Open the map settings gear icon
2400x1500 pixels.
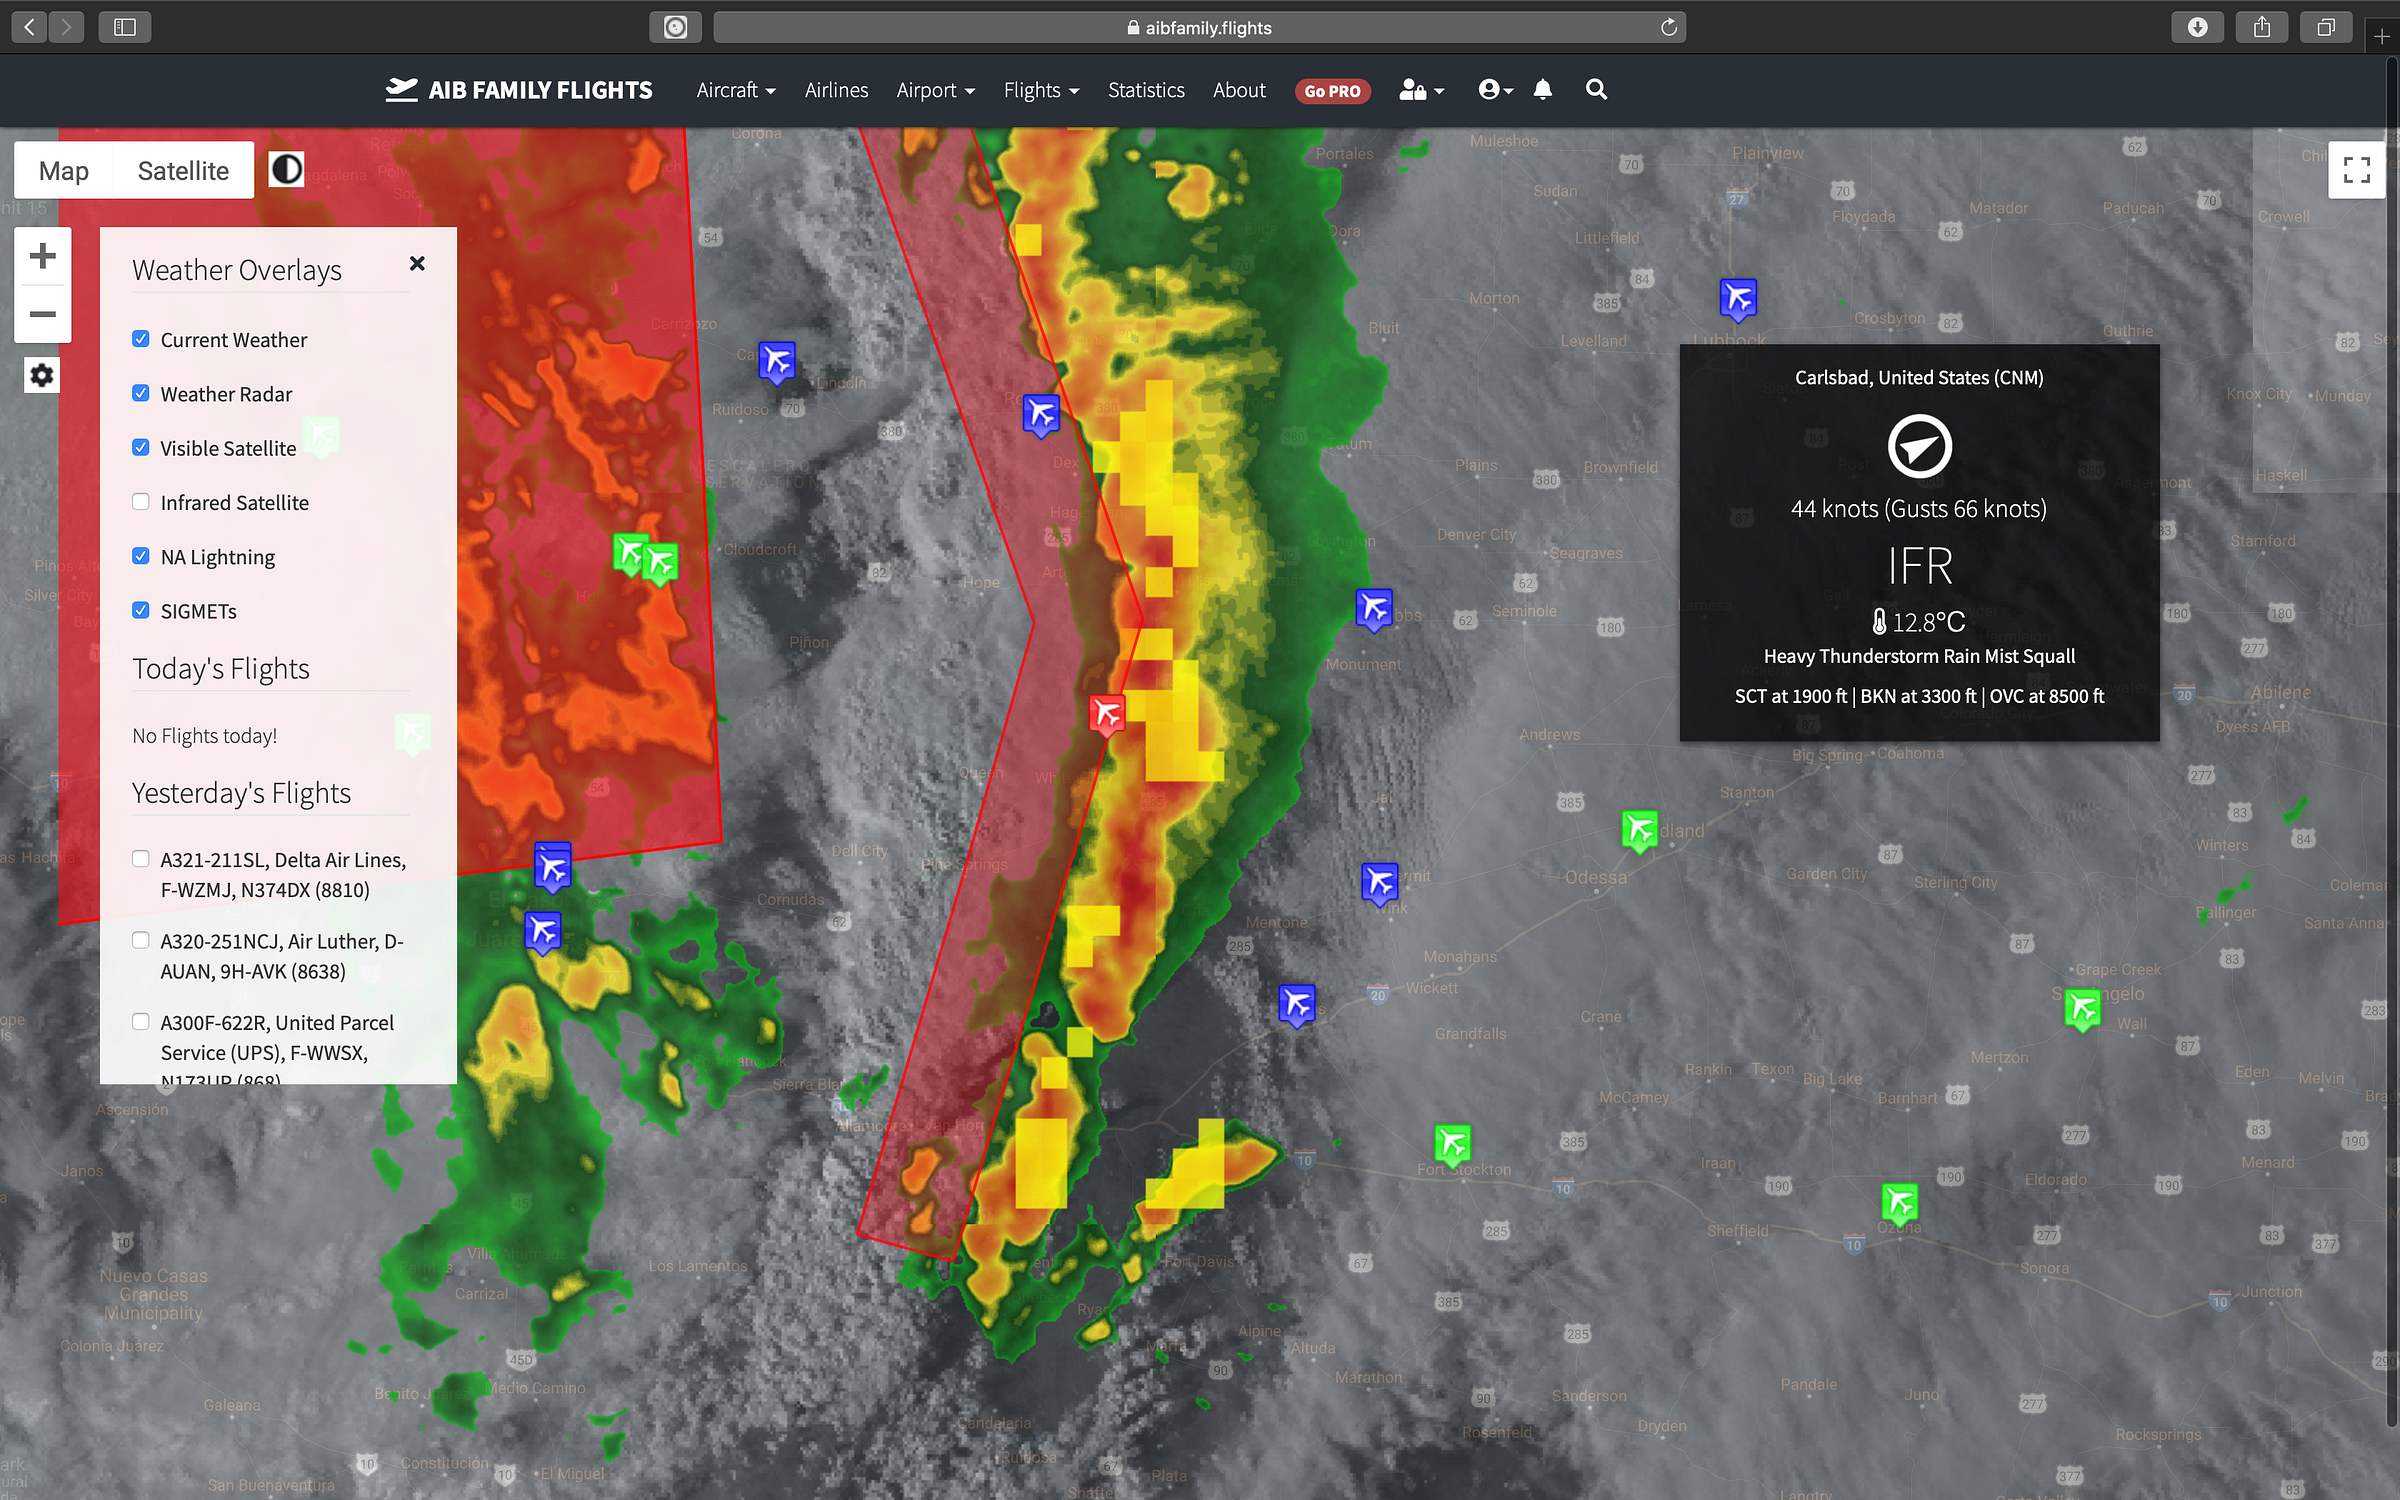coord(42,375)
